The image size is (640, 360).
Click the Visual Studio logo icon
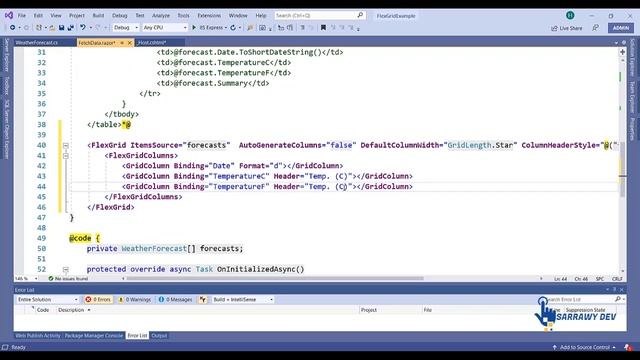point(9,16)
